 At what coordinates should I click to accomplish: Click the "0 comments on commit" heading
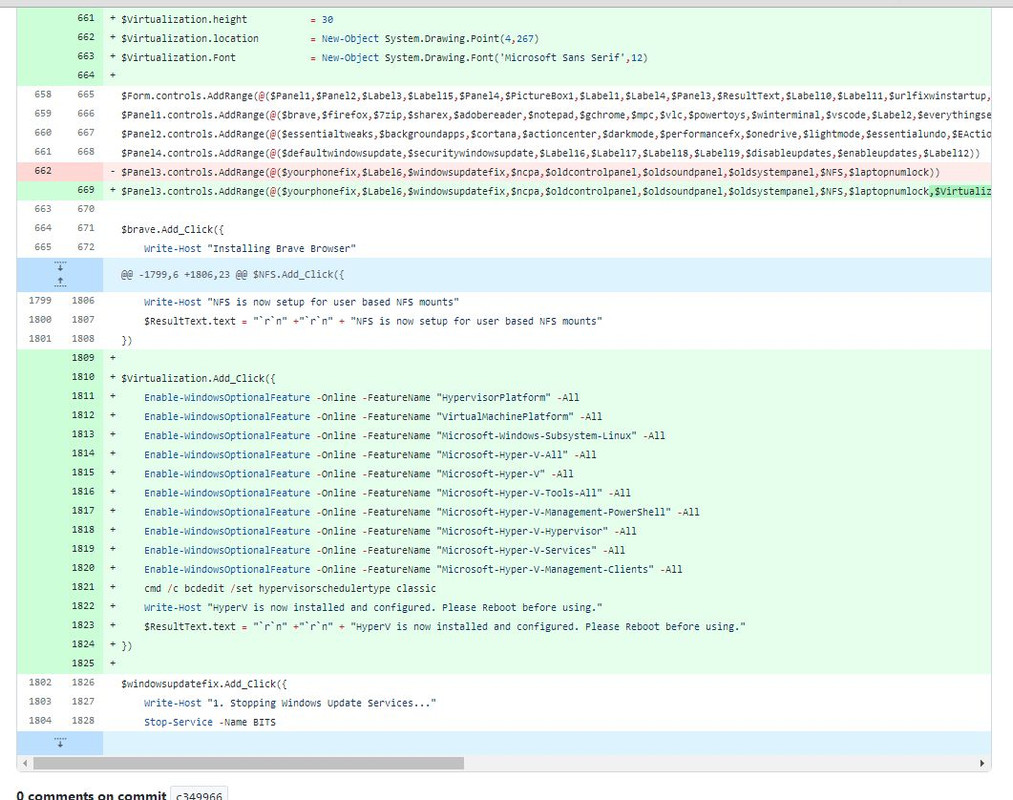91,795
